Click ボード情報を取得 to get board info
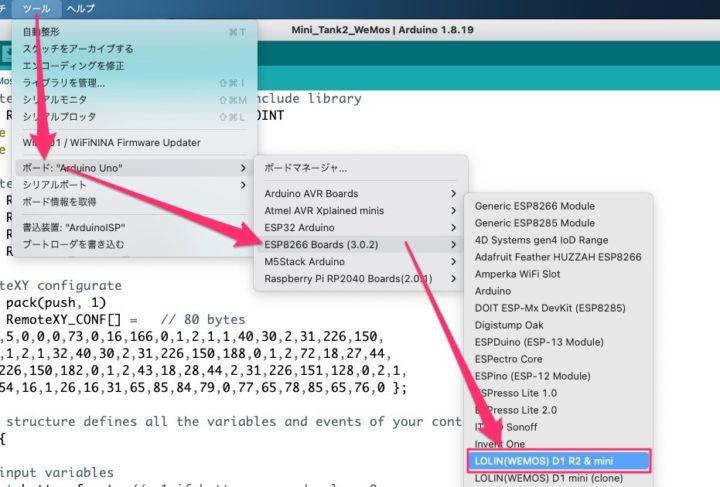Image resolution: width=720 pixels, height=487 pixels. tap(60, 201)
